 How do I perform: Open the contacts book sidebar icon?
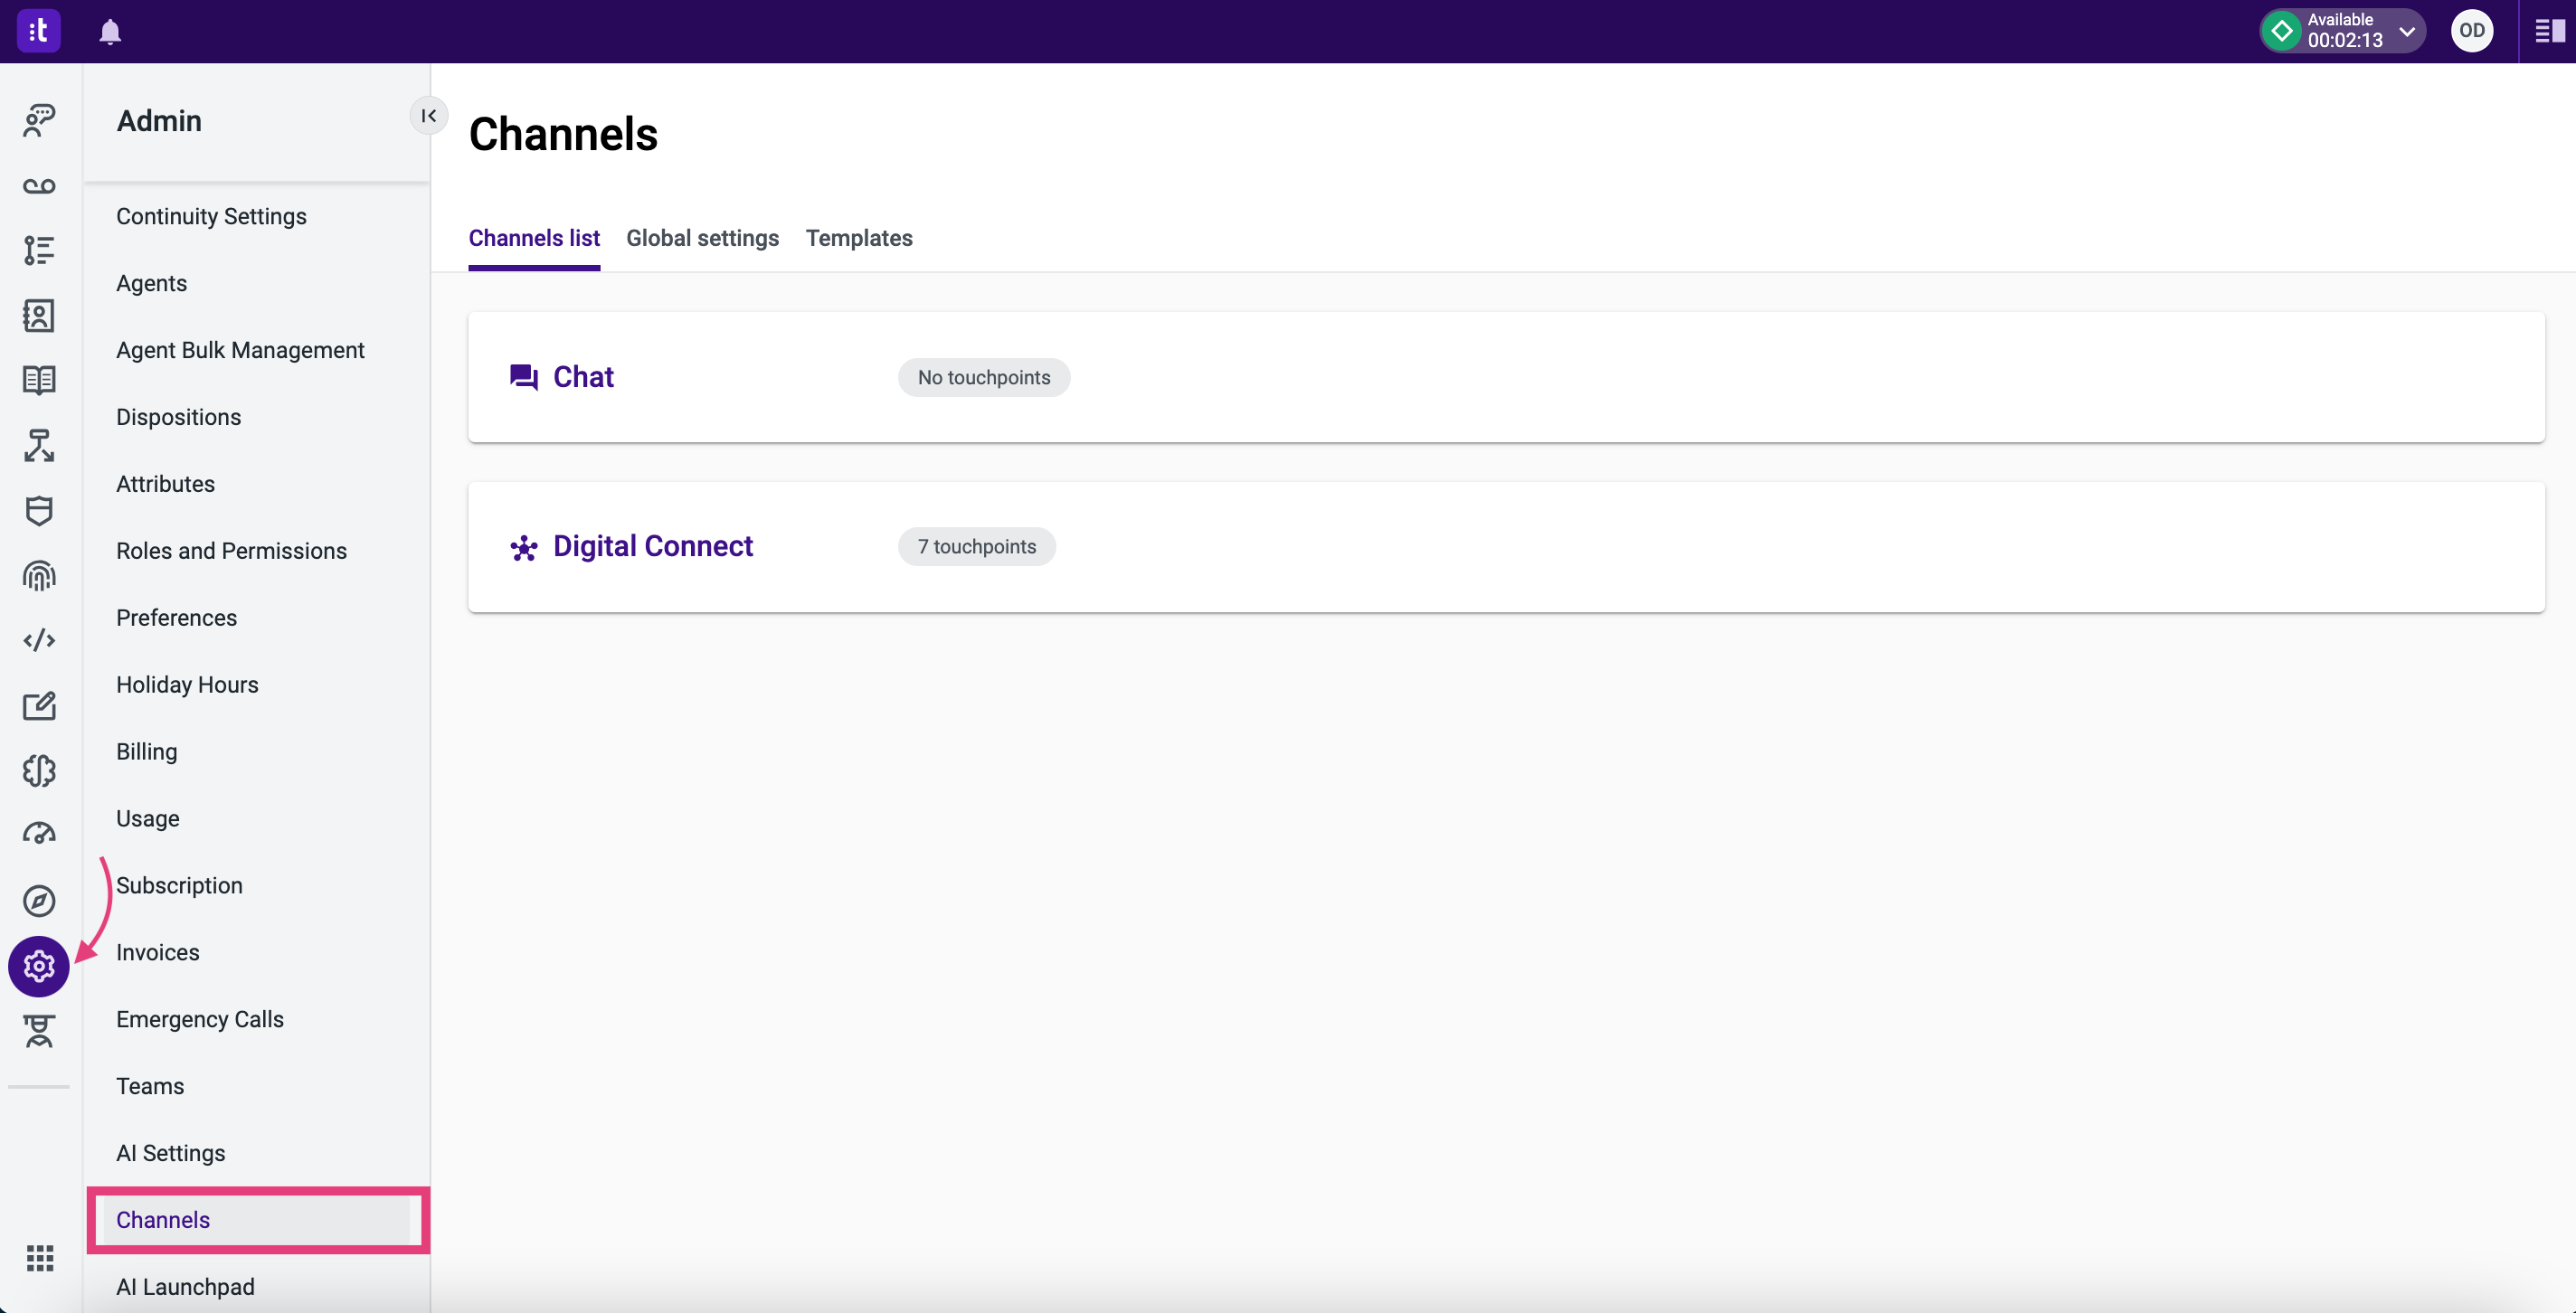tap(39, 316)
